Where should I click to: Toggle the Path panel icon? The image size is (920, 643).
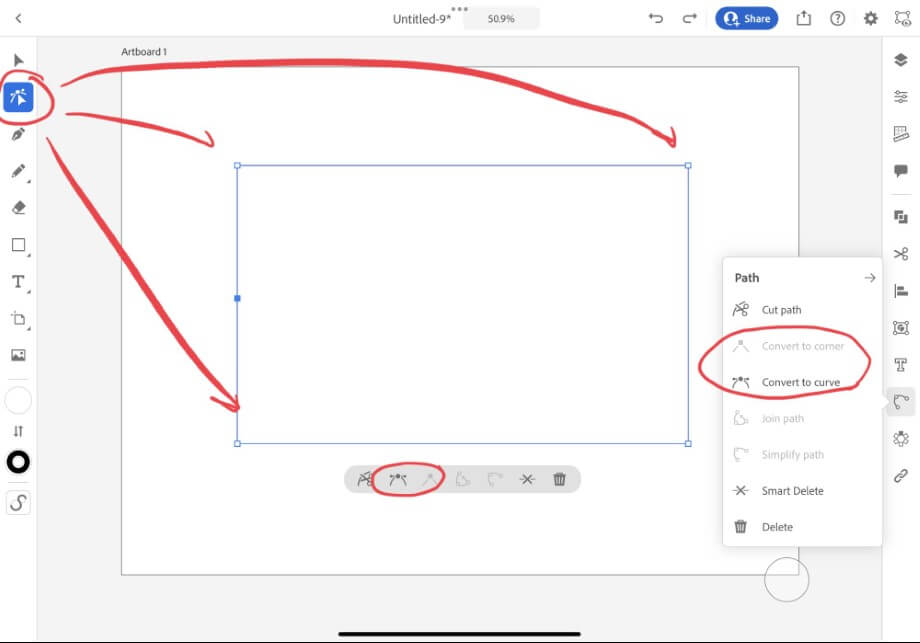901,401
